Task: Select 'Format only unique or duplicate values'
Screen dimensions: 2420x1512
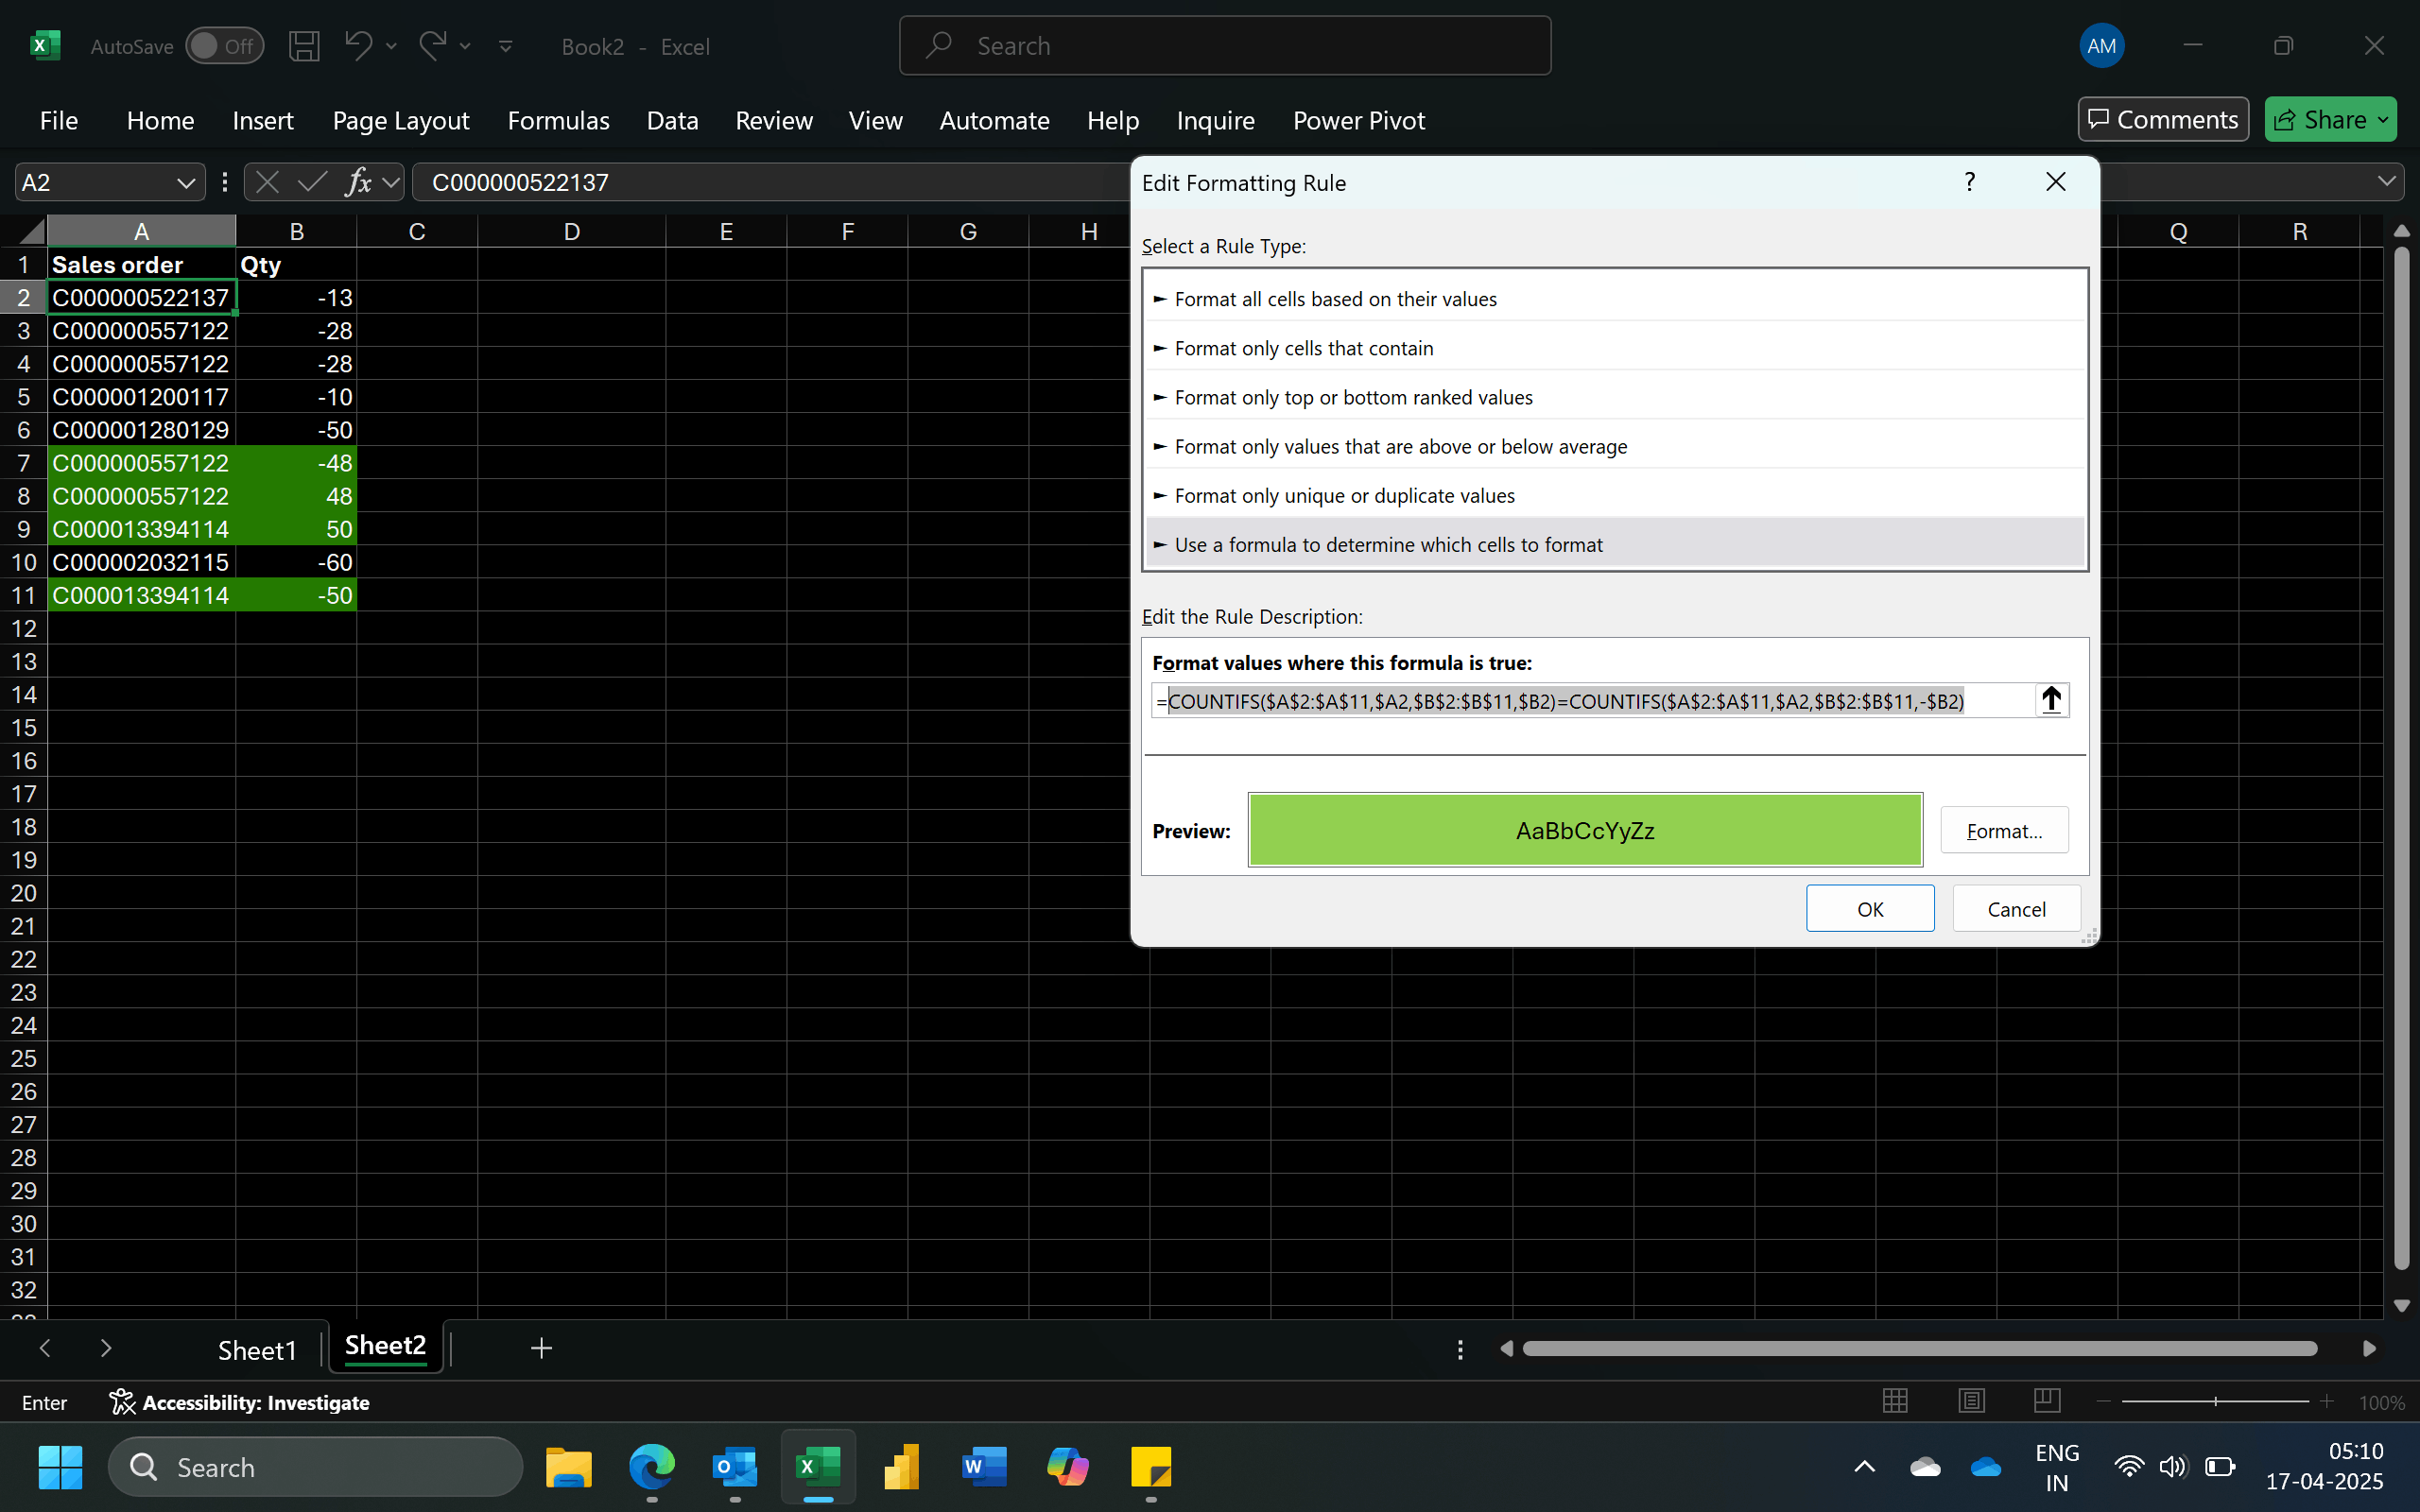Action: pyautogui.click(x=1615, y=495)
